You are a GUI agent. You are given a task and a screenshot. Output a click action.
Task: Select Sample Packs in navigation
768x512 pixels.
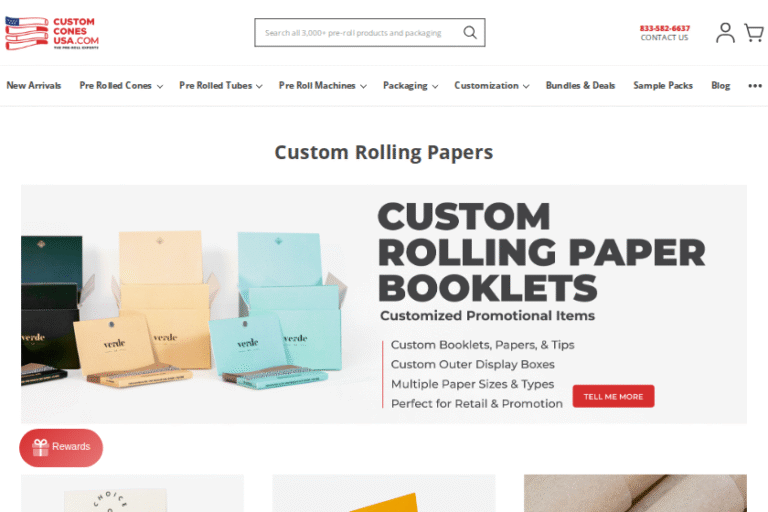[x=663, y=86]
